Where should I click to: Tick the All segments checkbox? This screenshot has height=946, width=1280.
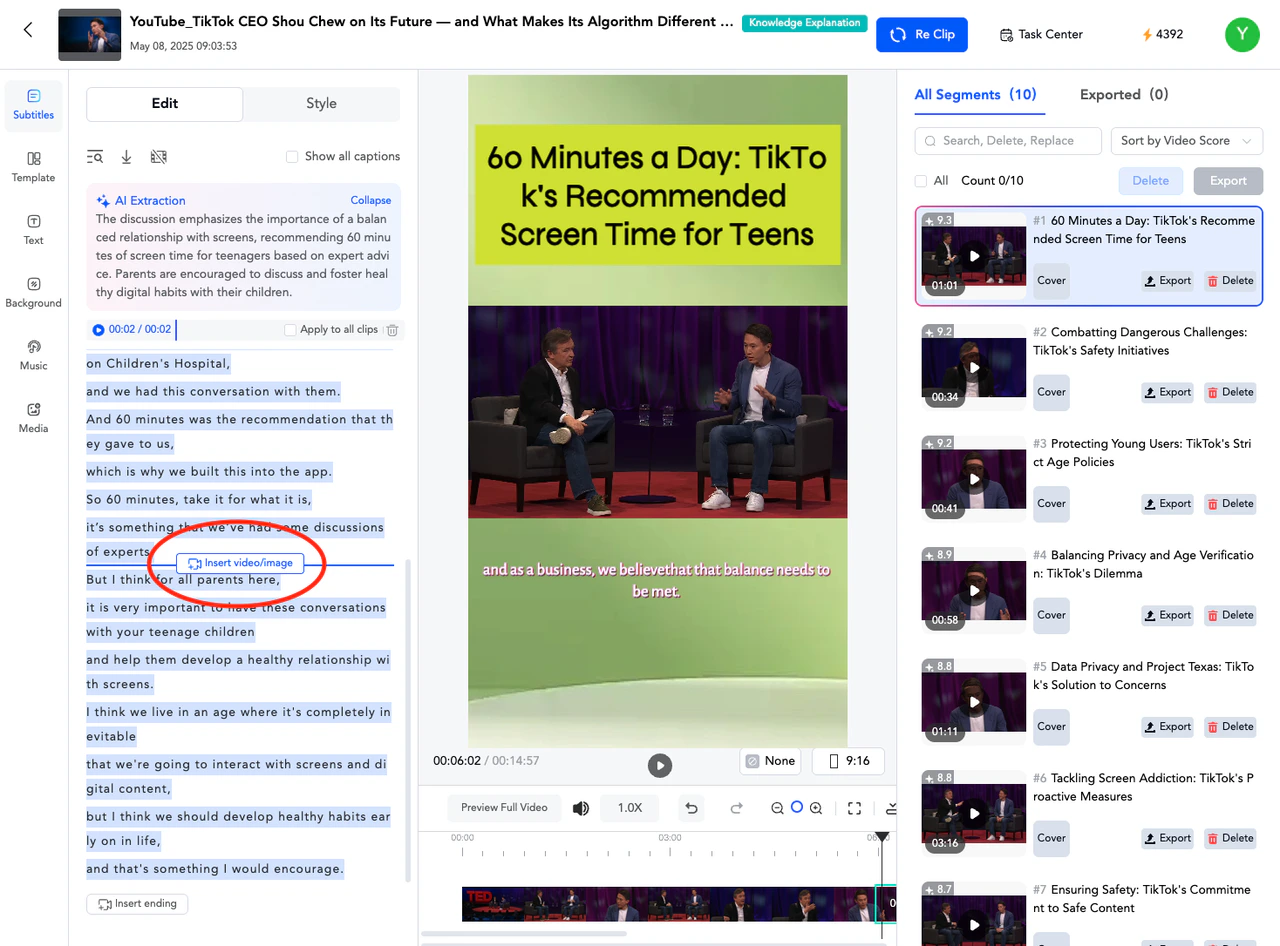point(920,181)
